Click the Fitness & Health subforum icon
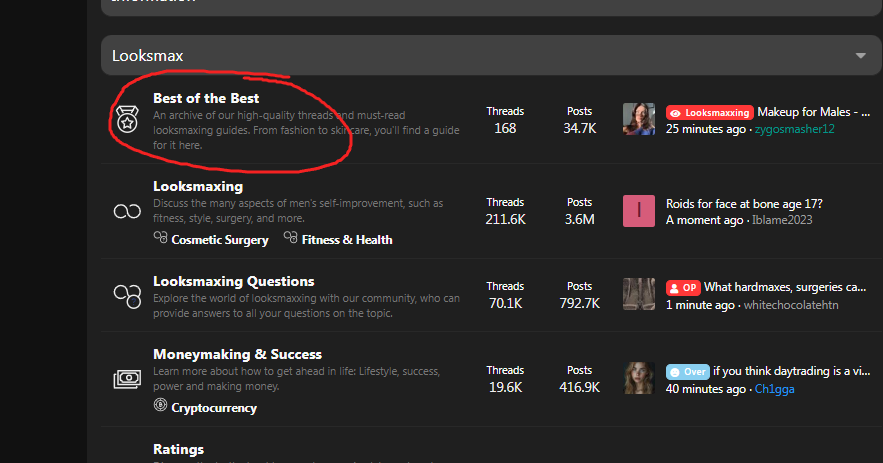The height and width of the screenshot is (463, 883). (291, 239)
